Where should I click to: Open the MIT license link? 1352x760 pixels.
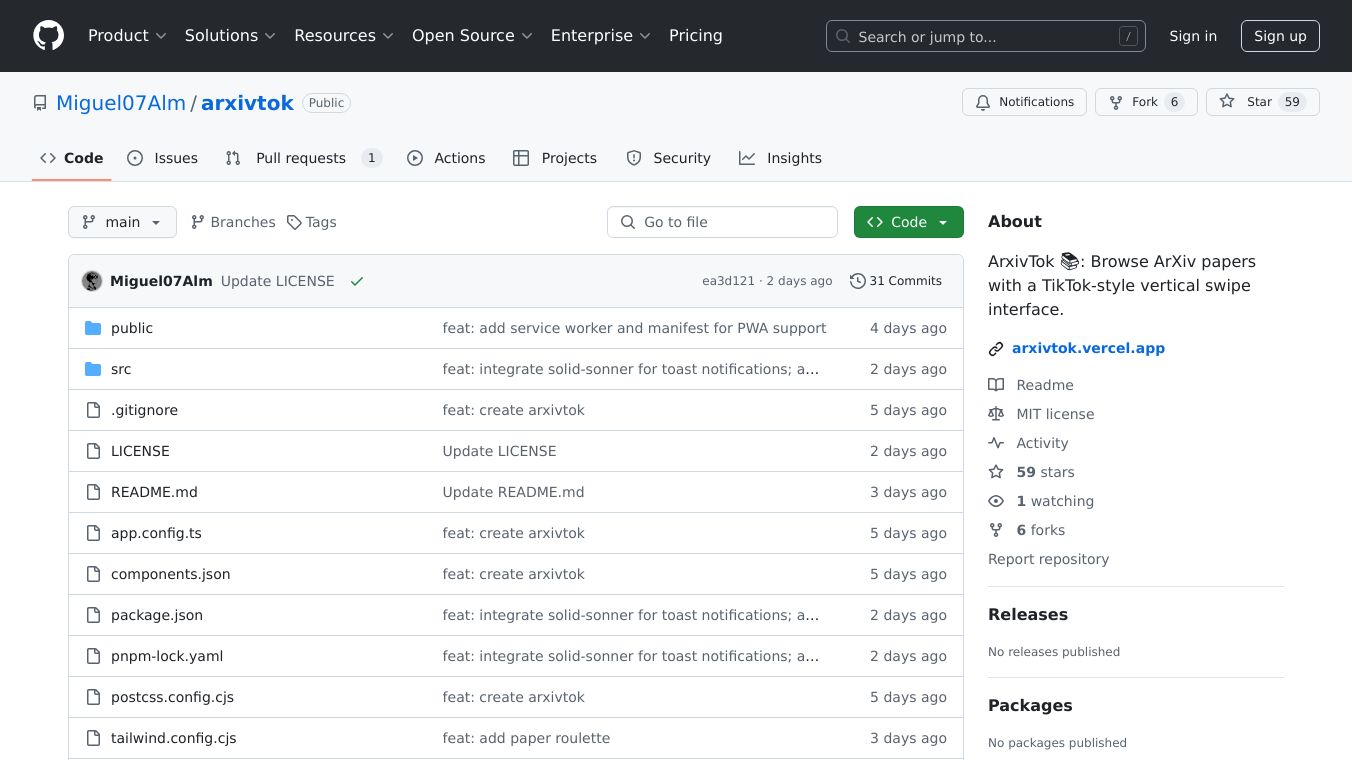point(1055,414)
